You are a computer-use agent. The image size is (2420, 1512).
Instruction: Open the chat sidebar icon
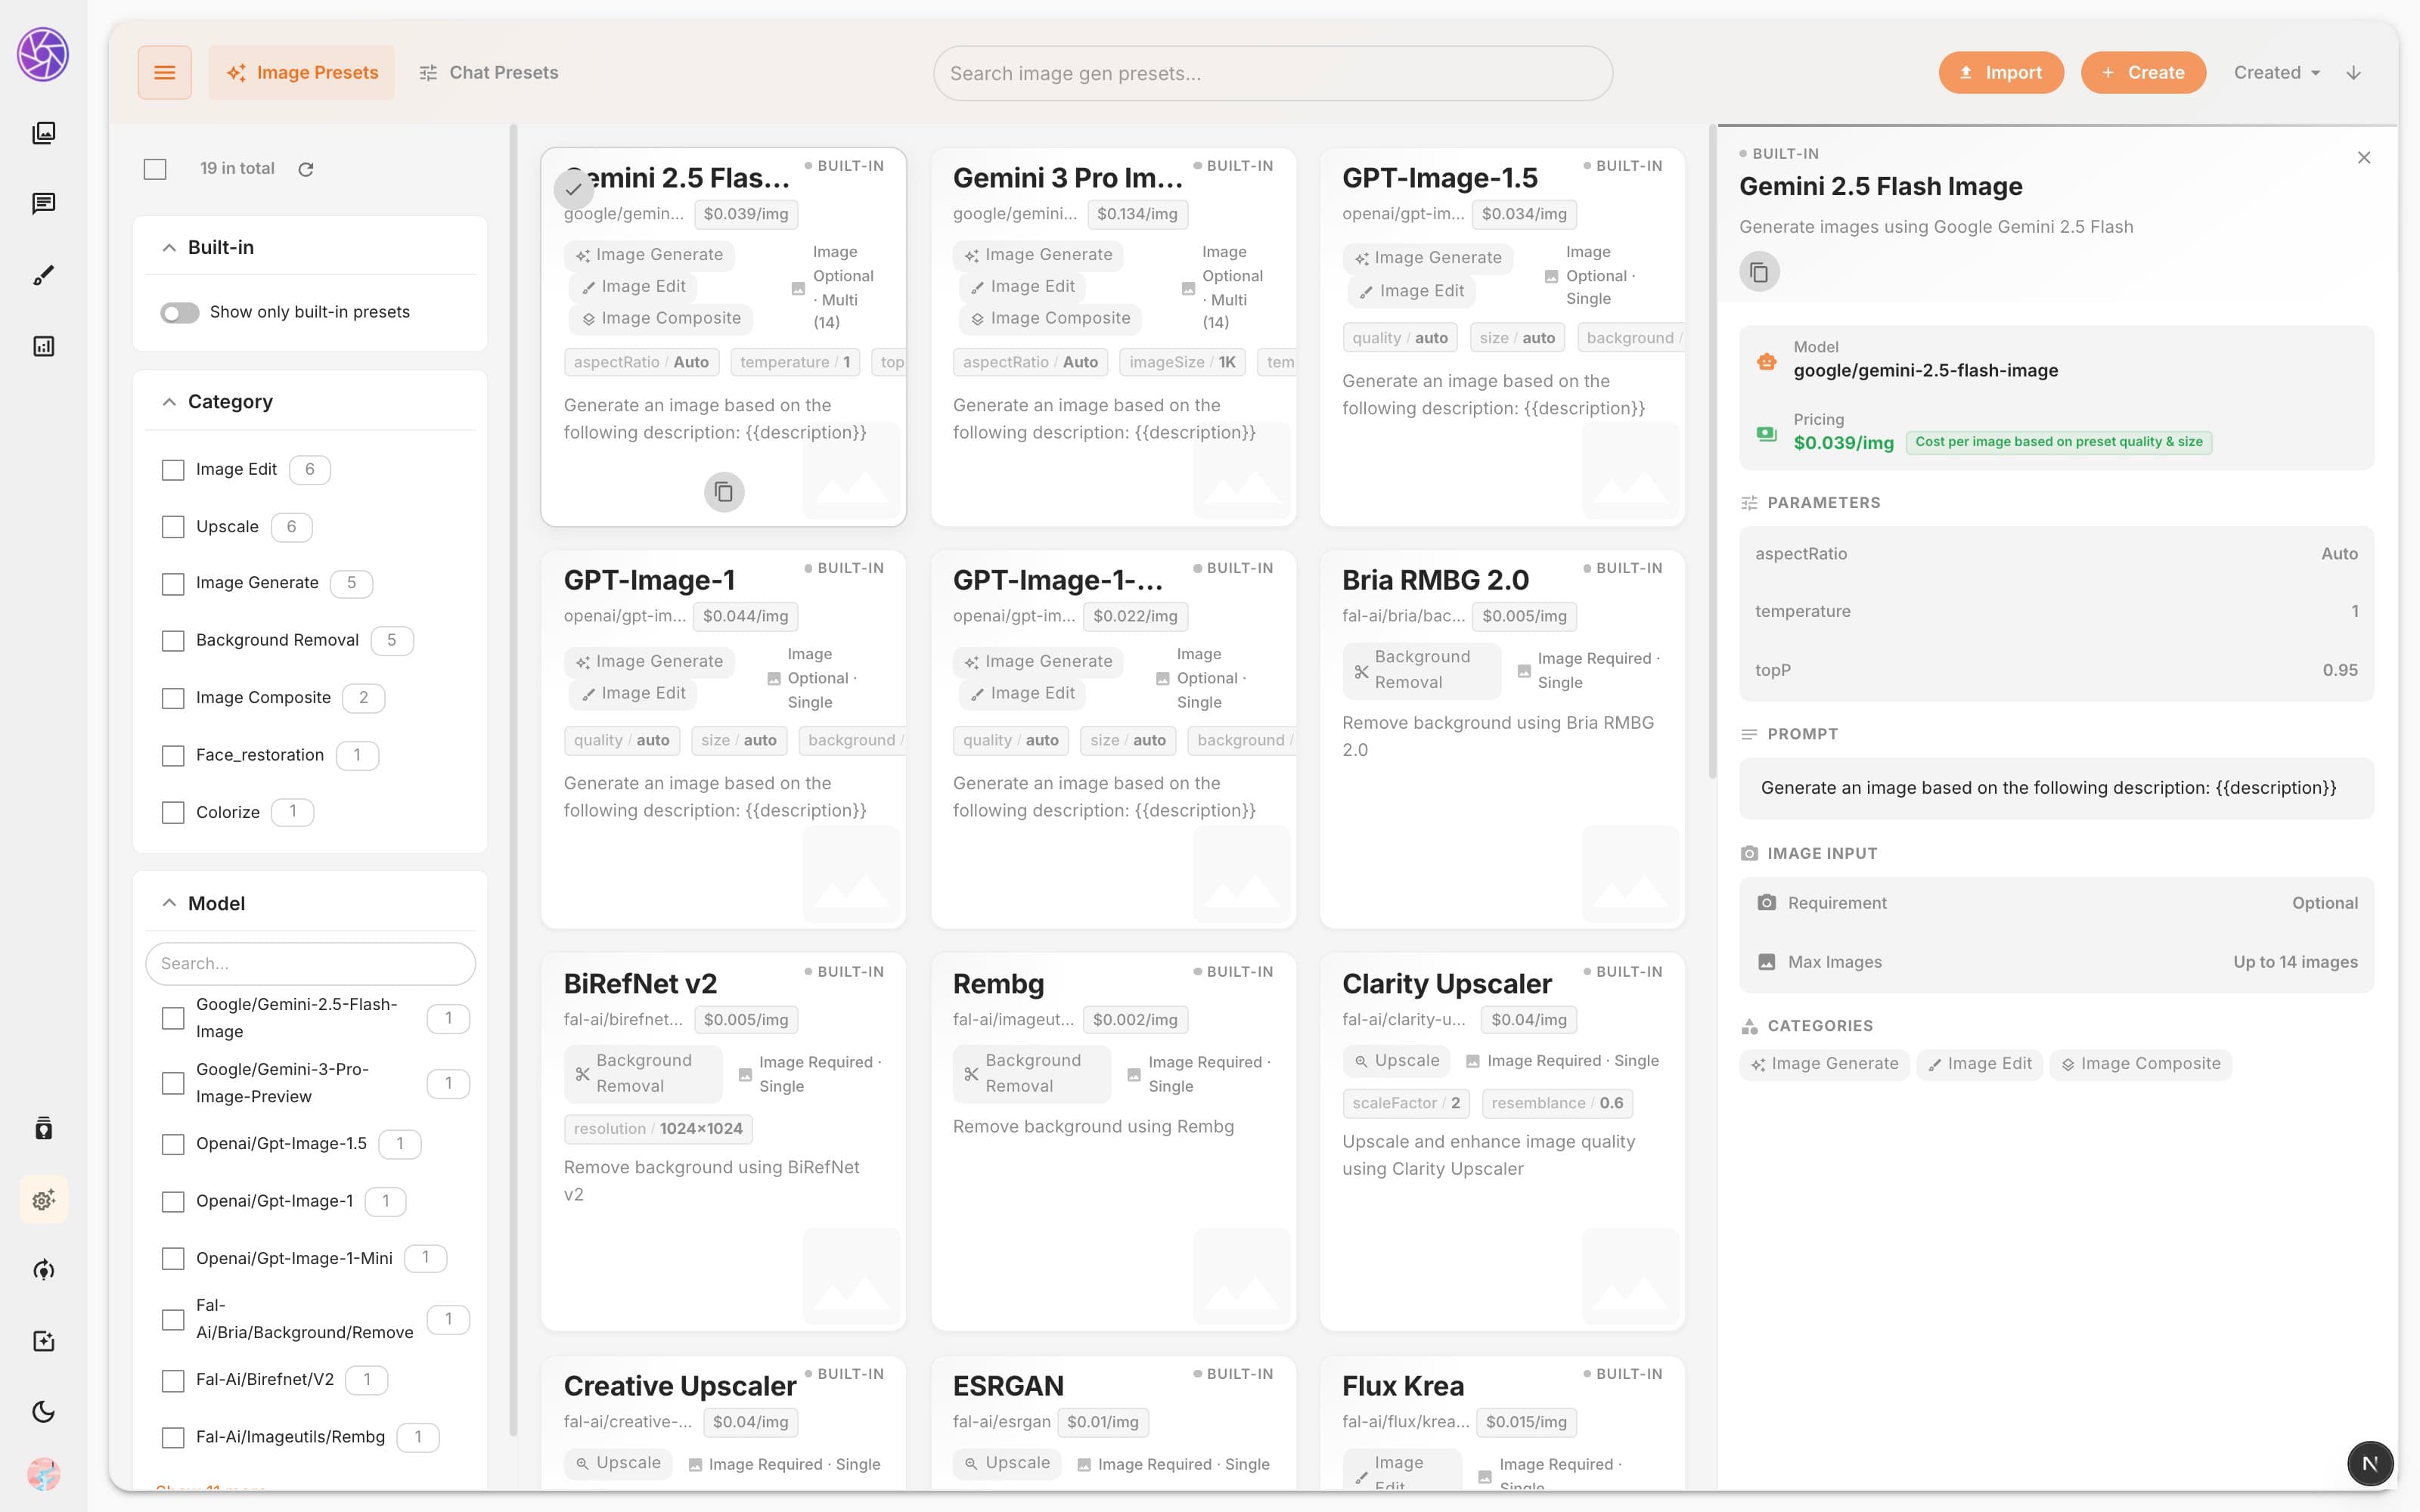tap(43, 204)
